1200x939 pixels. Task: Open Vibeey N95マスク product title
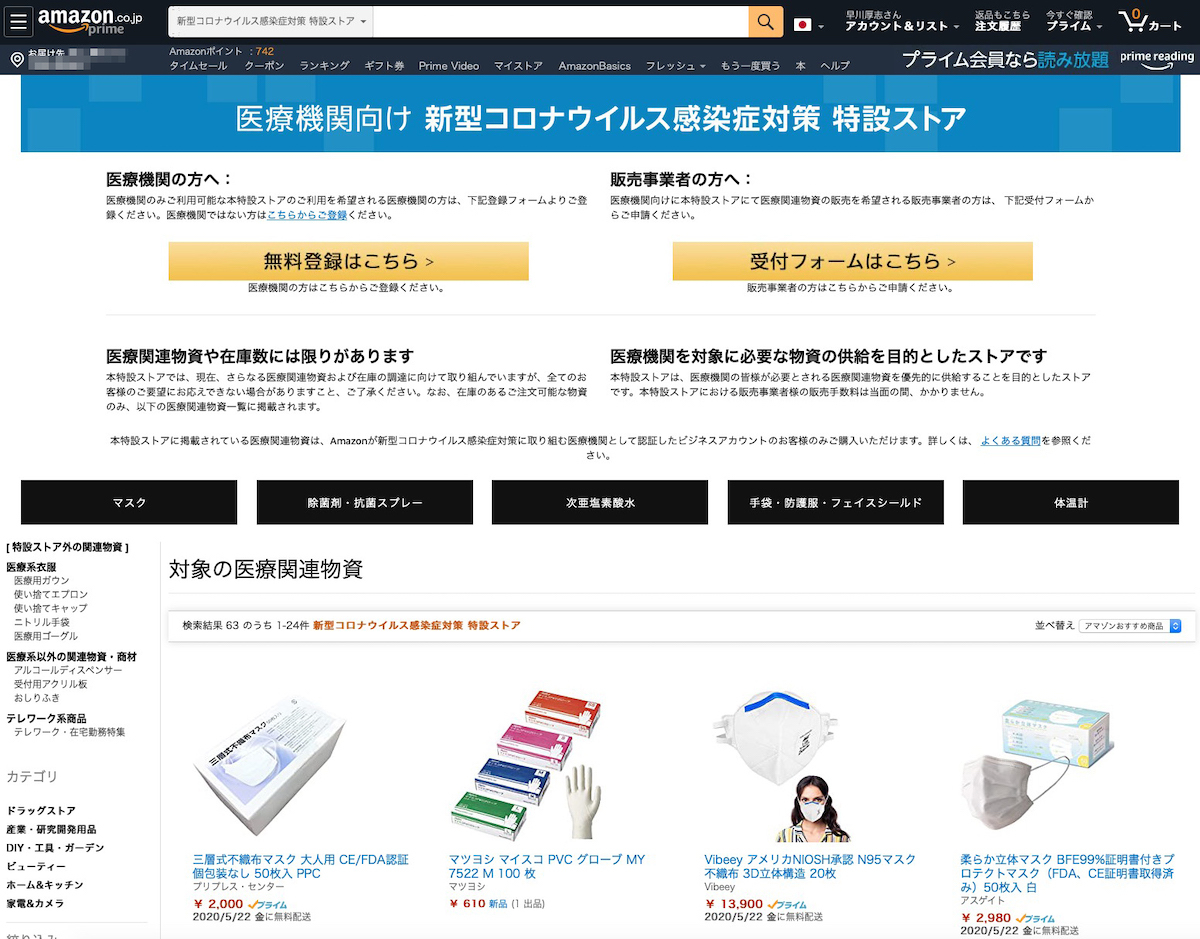click(810, 866)
